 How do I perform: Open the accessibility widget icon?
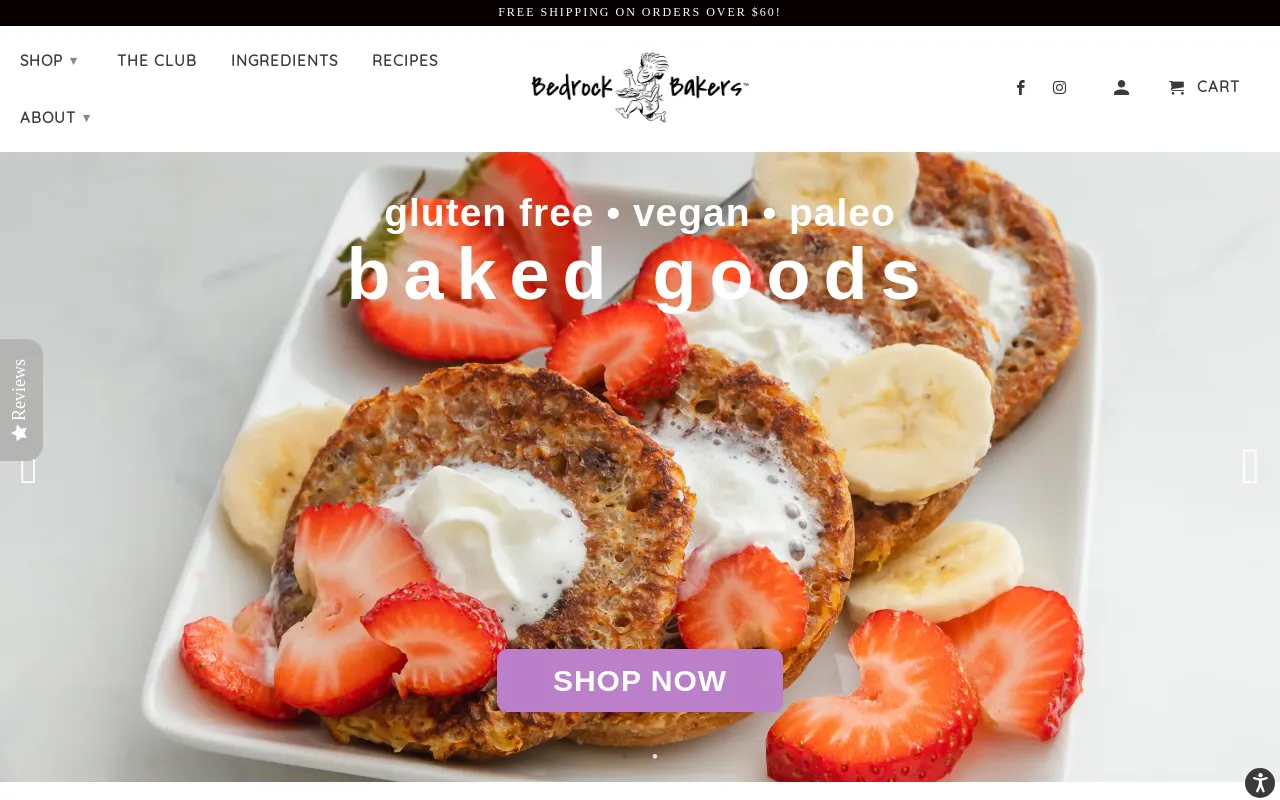[1260, 783]
